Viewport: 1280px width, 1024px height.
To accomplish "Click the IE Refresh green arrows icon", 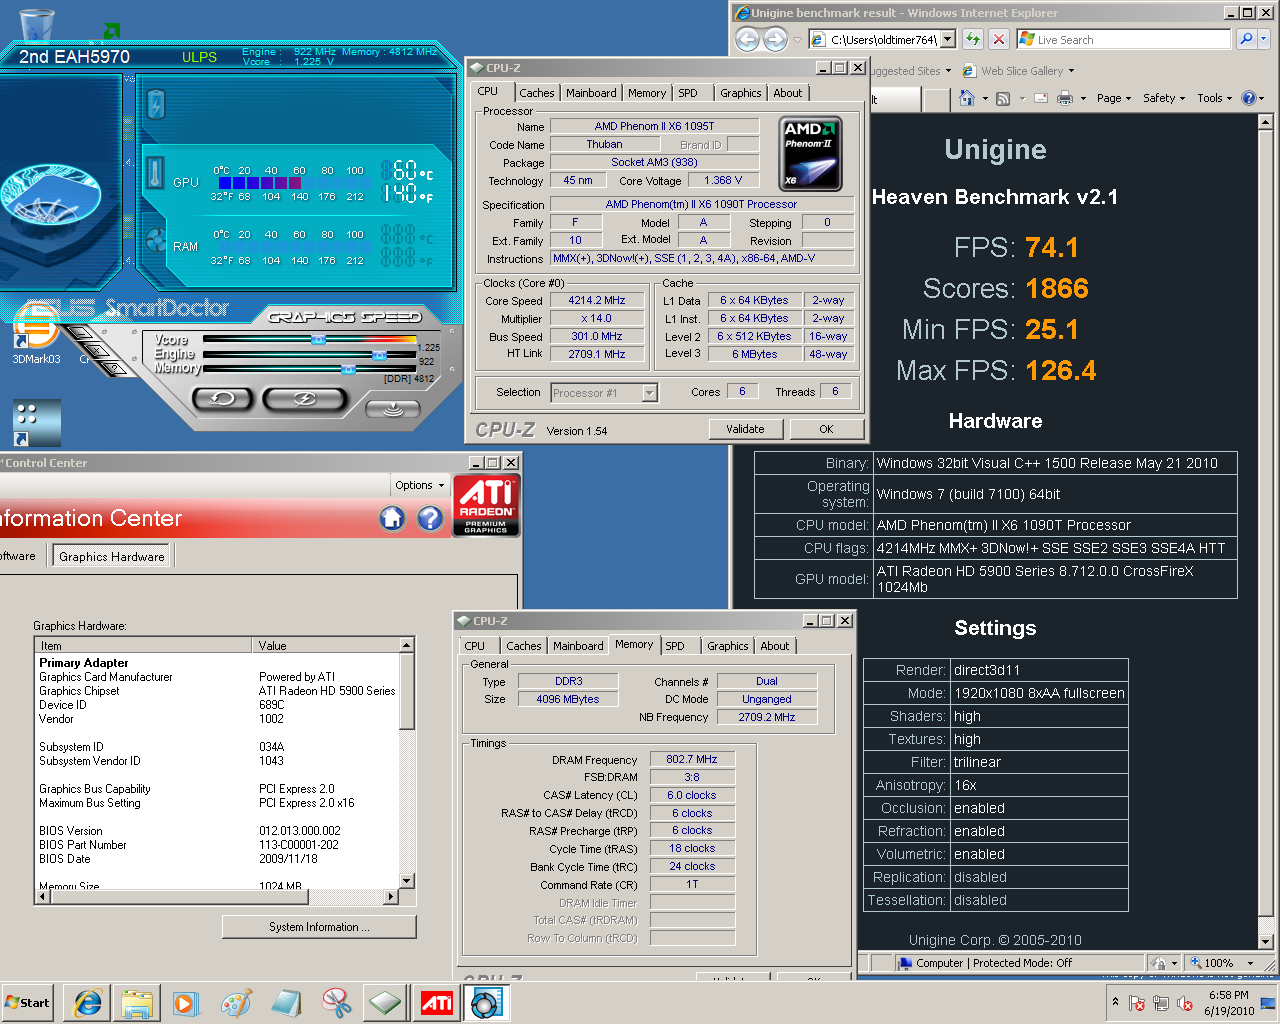I will 973,39.
